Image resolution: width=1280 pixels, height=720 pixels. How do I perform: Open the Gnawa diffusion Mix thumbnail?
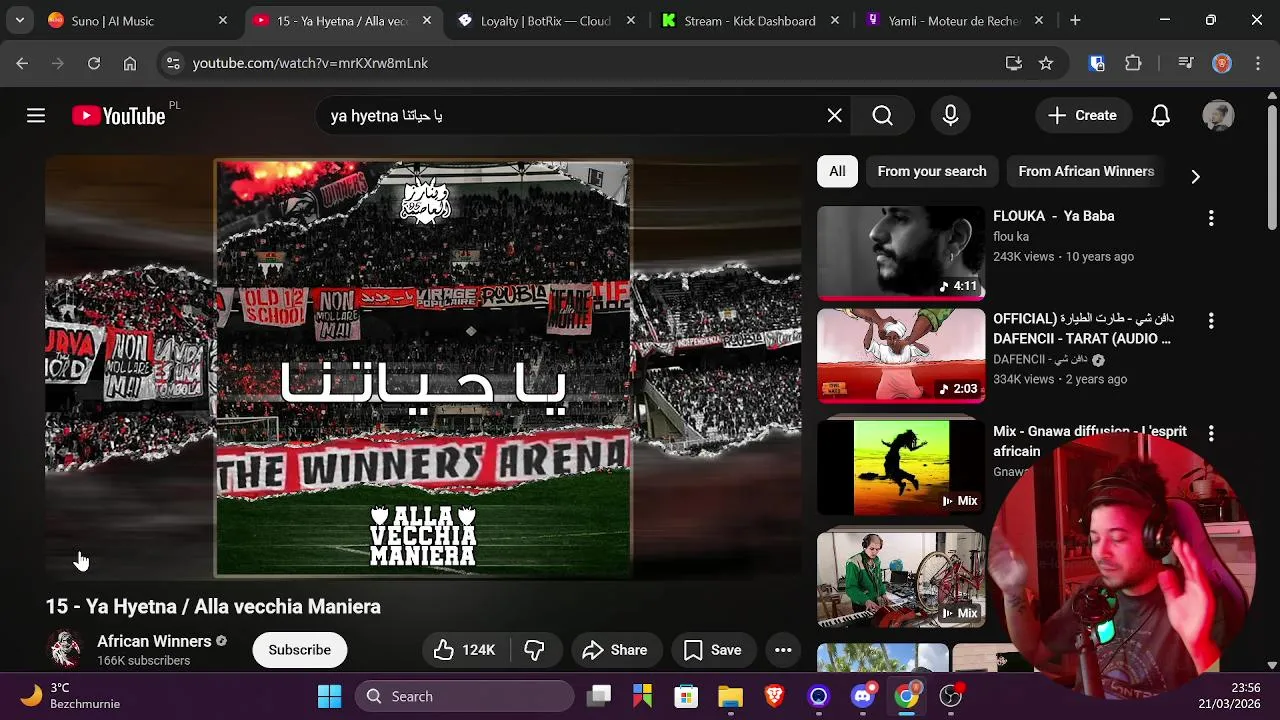click(x=901, y=467)
